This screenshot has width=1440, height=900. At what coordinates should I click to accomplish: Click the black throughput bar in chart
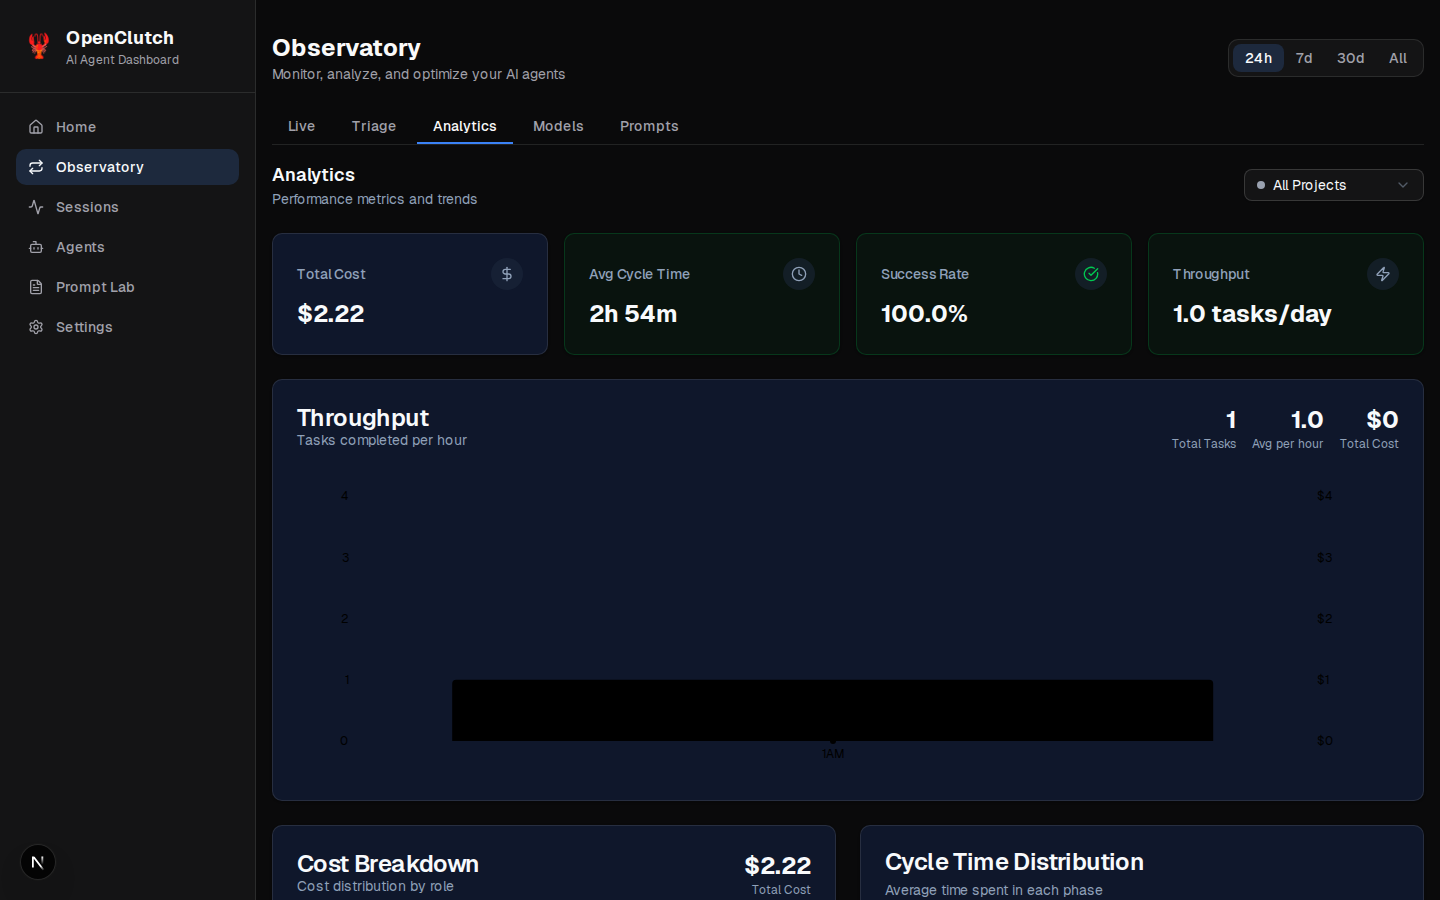pyautogui.click(x=832, y=710)
